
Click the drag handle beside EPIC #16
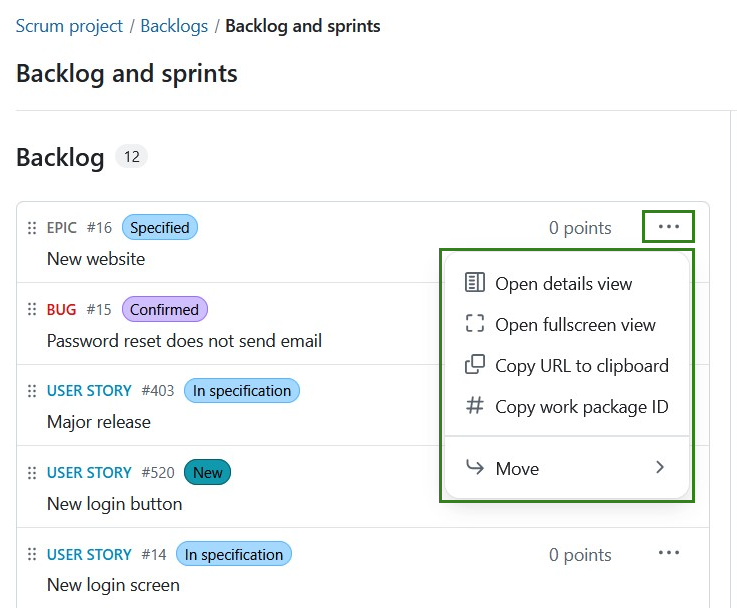tap(31, 228)
